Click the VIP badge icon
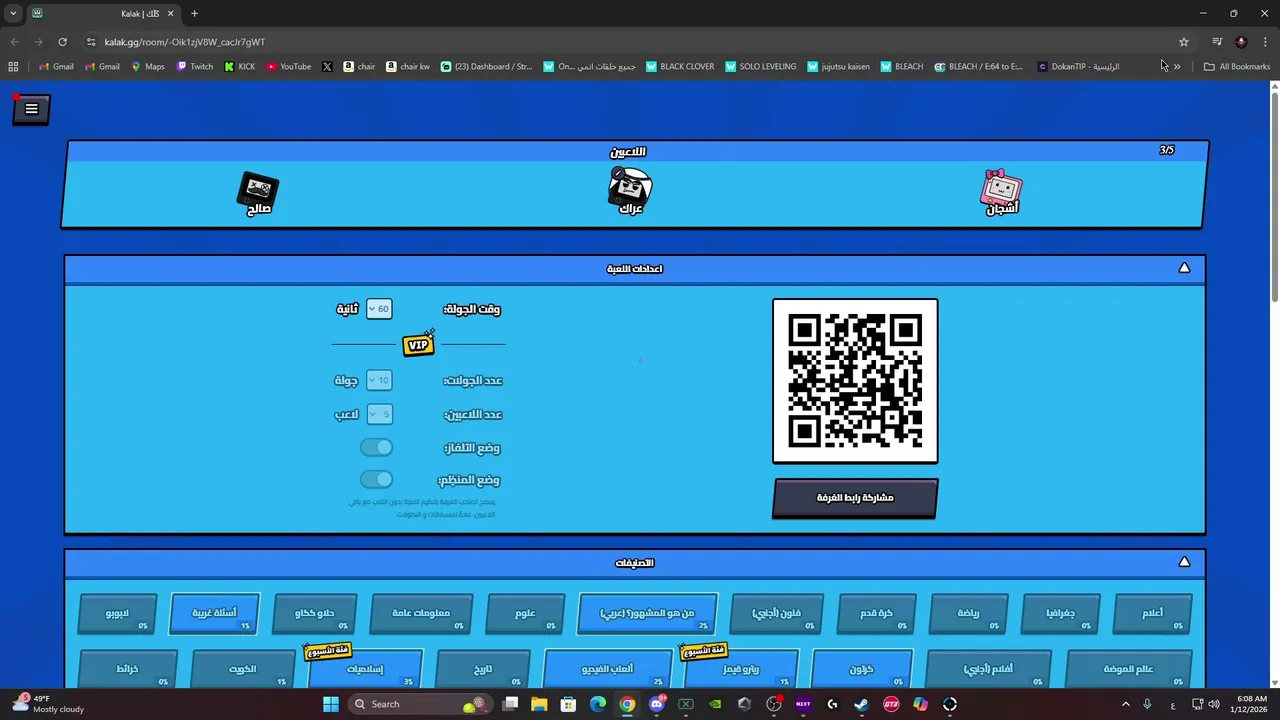The height and width of the screenshot is (720, 1280). (419, 344)
